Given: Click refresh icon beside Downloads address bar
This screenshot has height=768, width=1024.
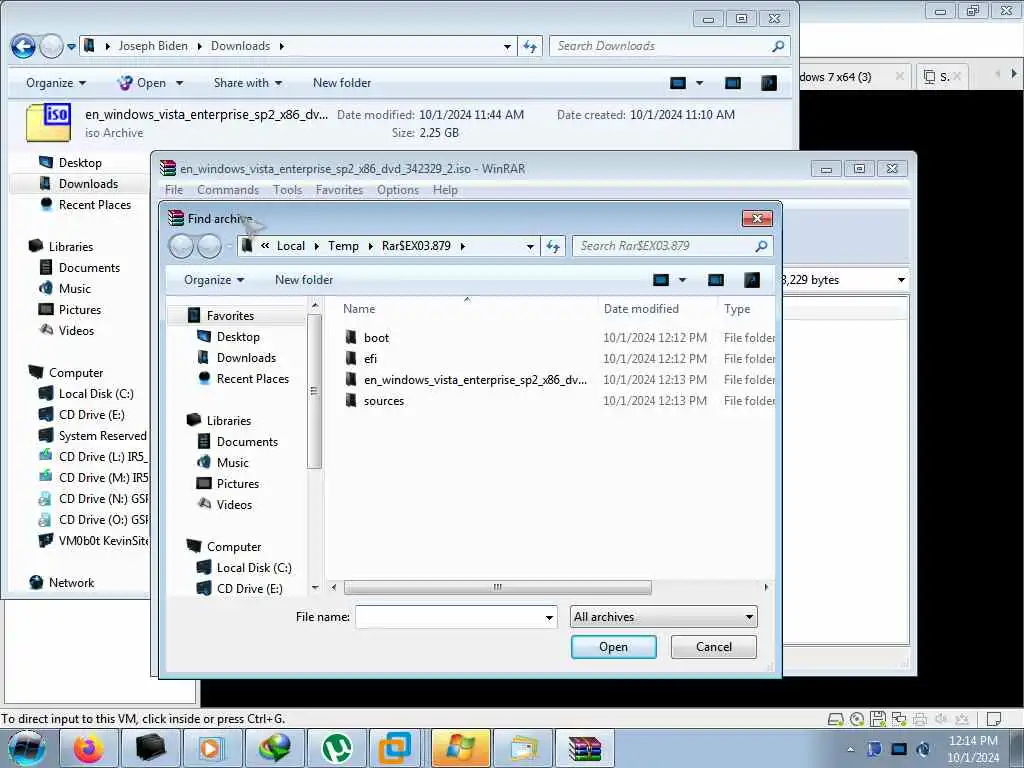Looking at the screenshot, I should coord(530,46).
